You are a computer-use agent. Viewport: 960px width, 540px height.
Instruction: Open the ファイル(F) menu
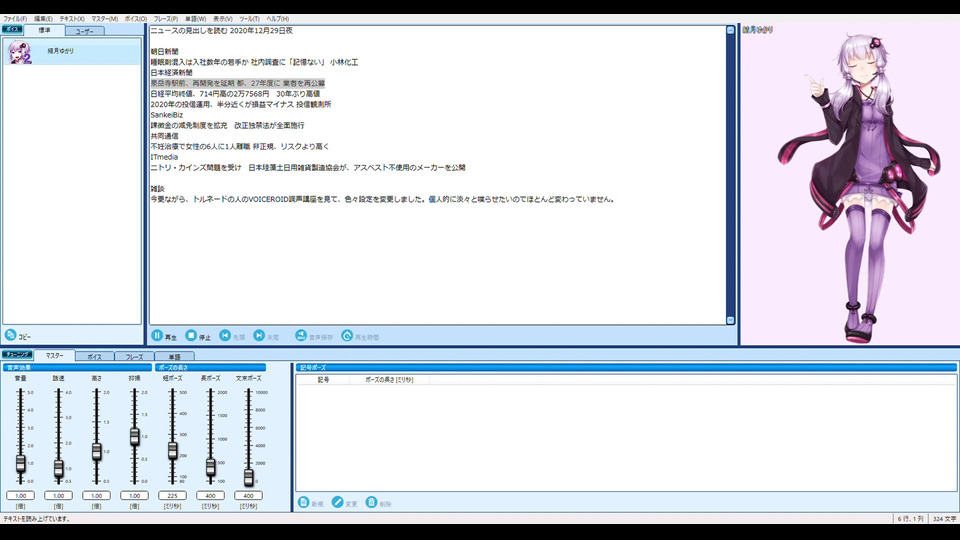pyautogui.click(x=15, y=19)
